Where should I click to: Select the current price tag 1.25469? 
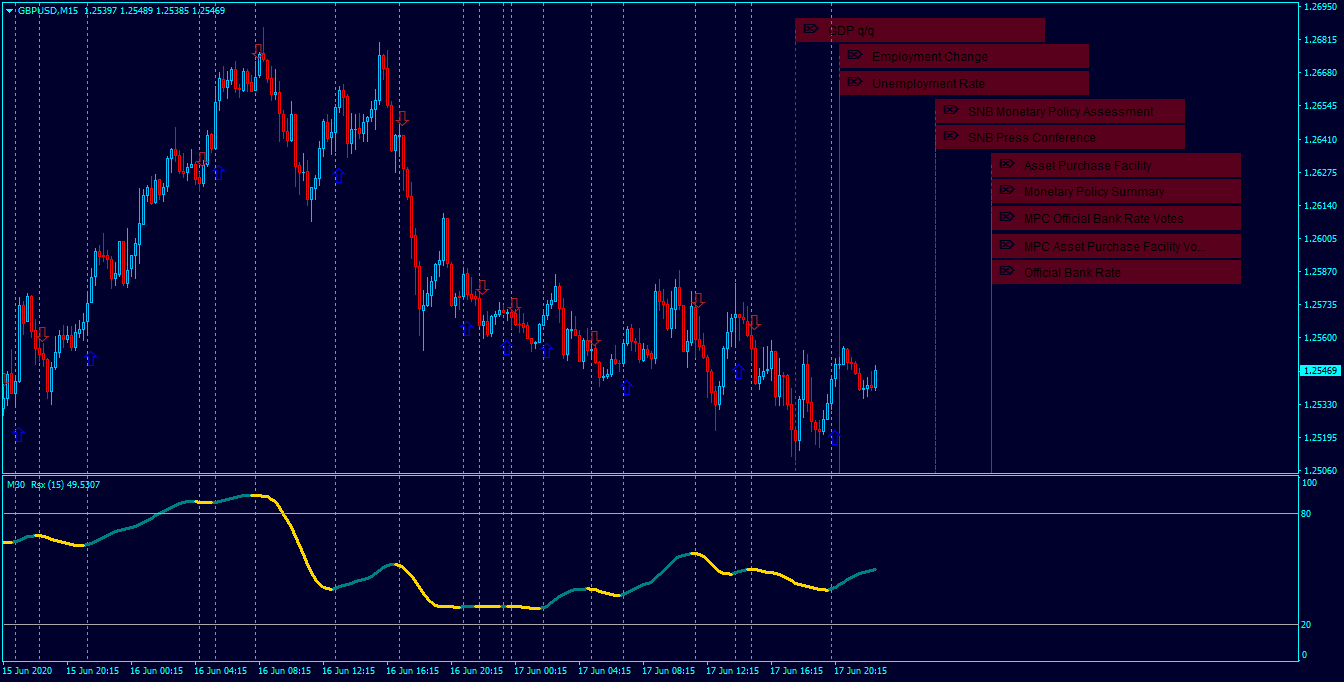[x=1320, y=370]
